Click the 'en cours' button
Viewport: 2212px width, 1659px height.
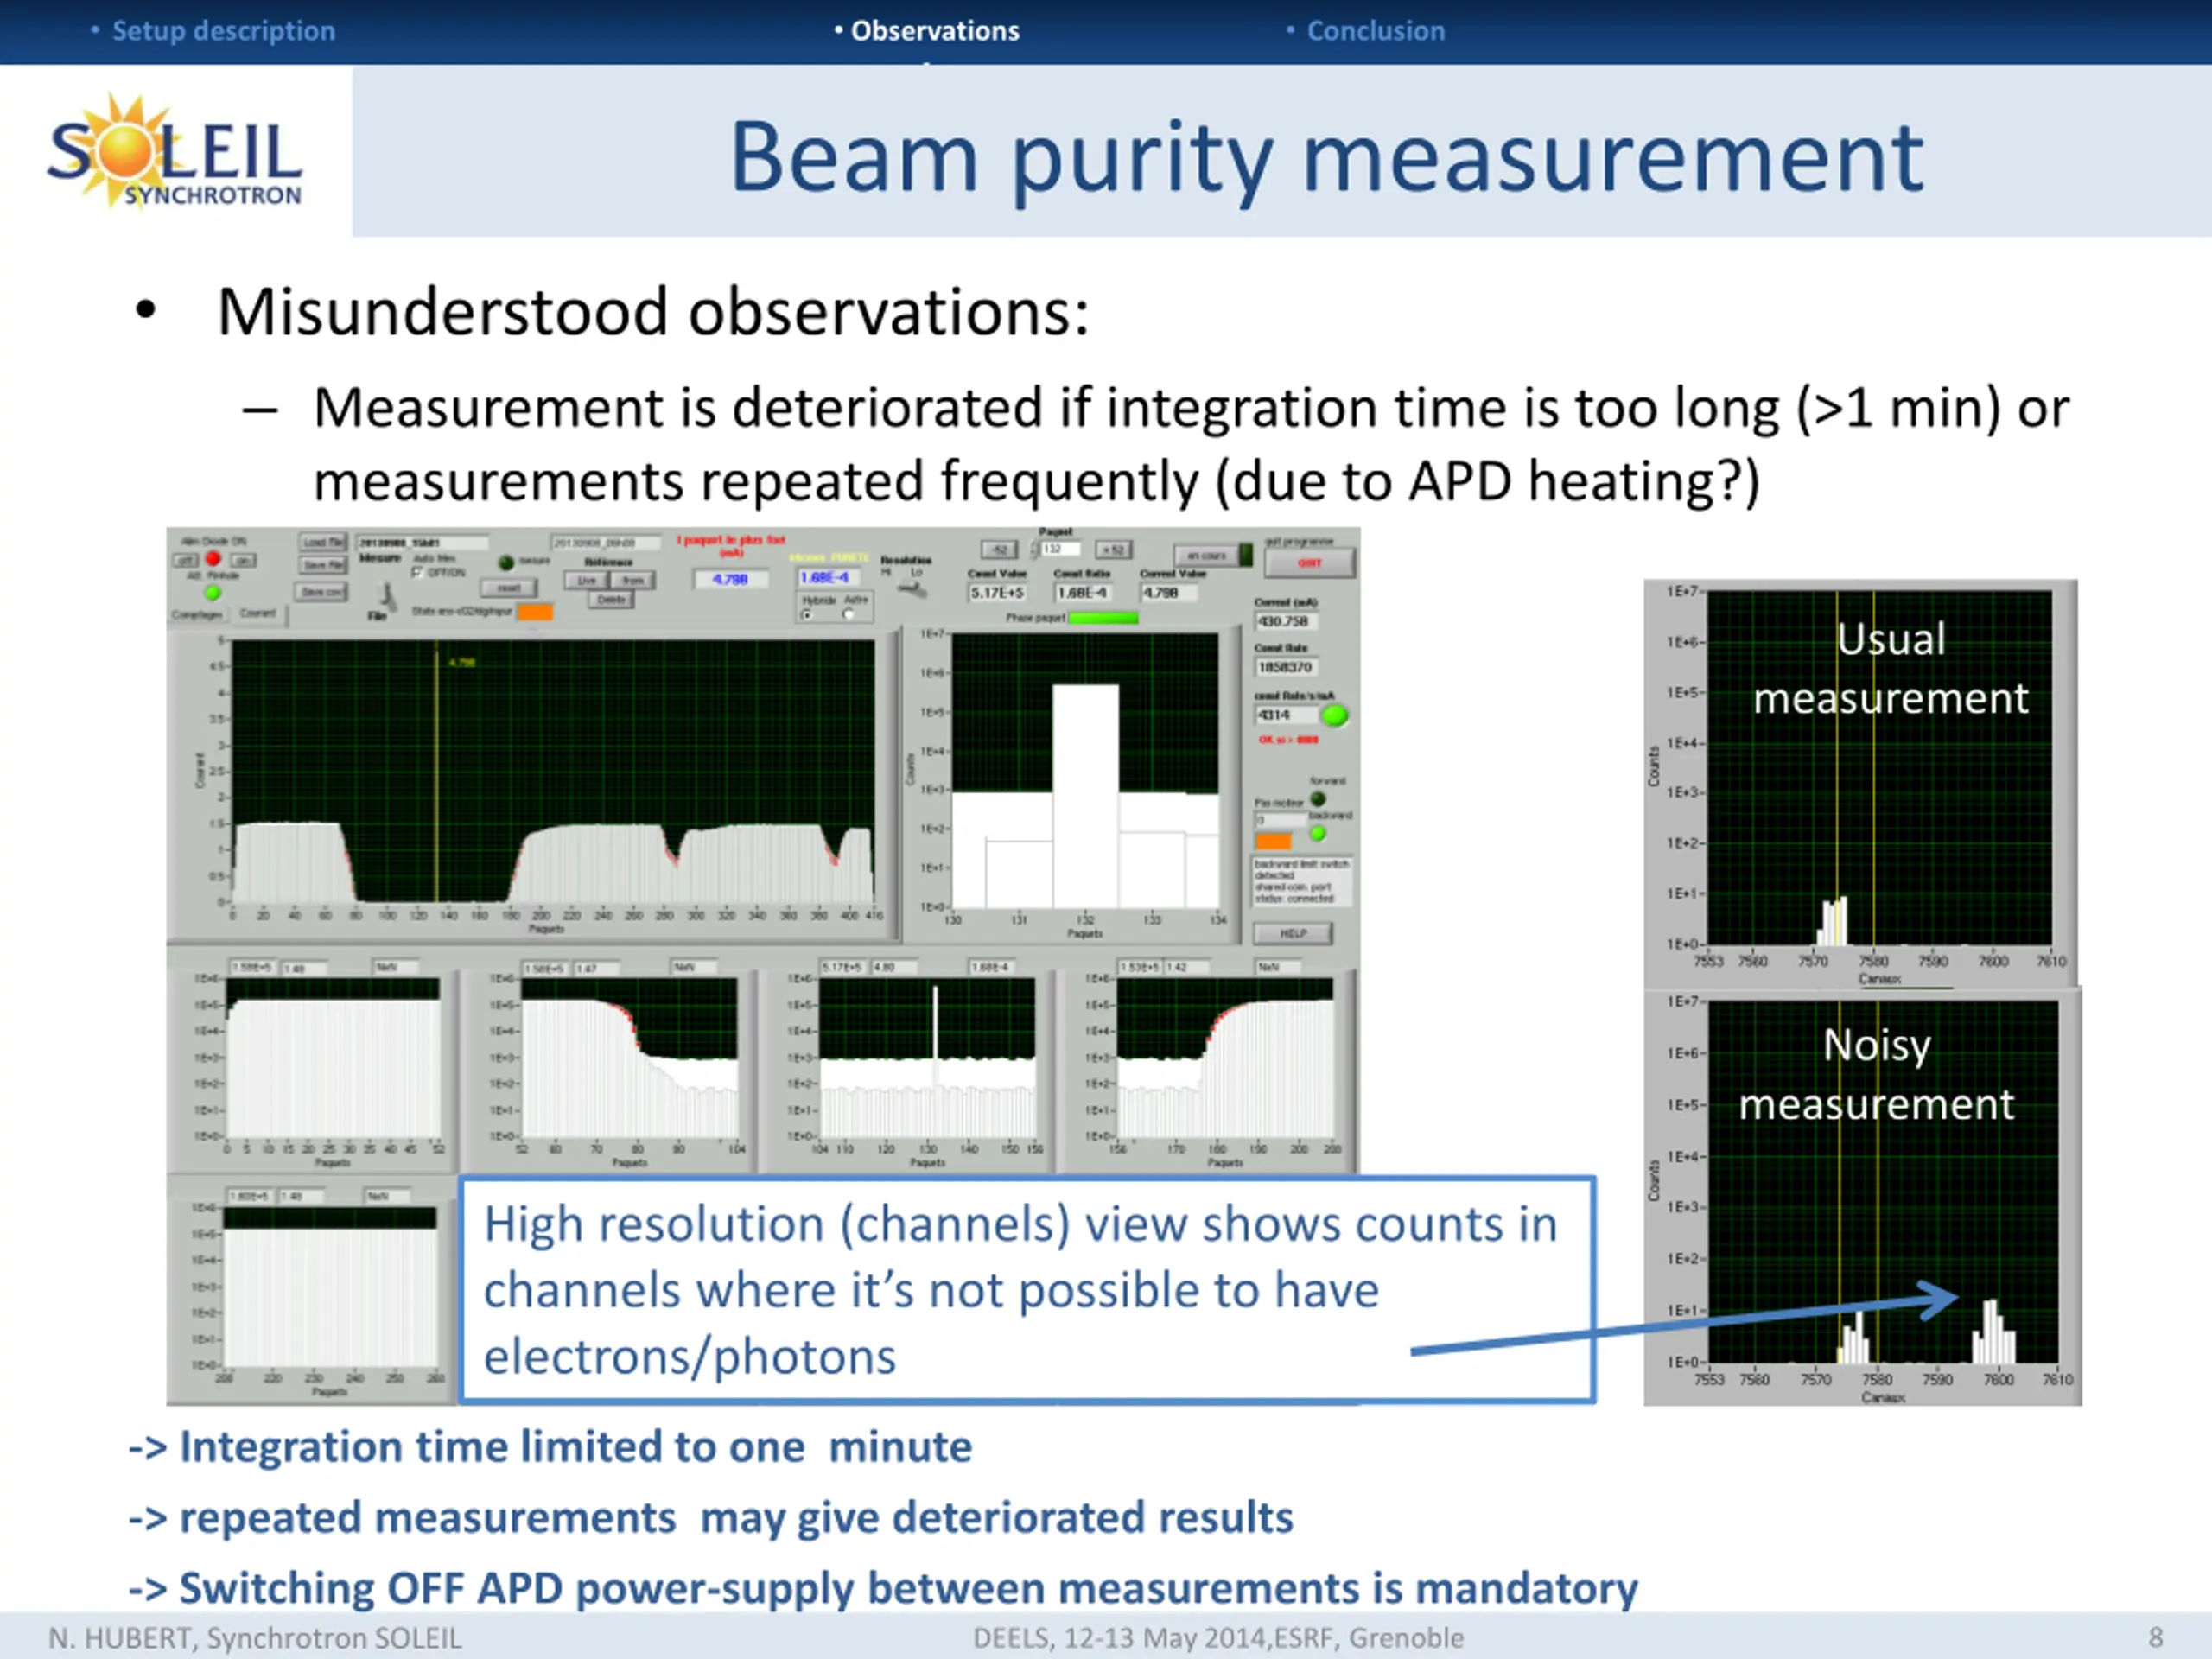click(1207, 556)
